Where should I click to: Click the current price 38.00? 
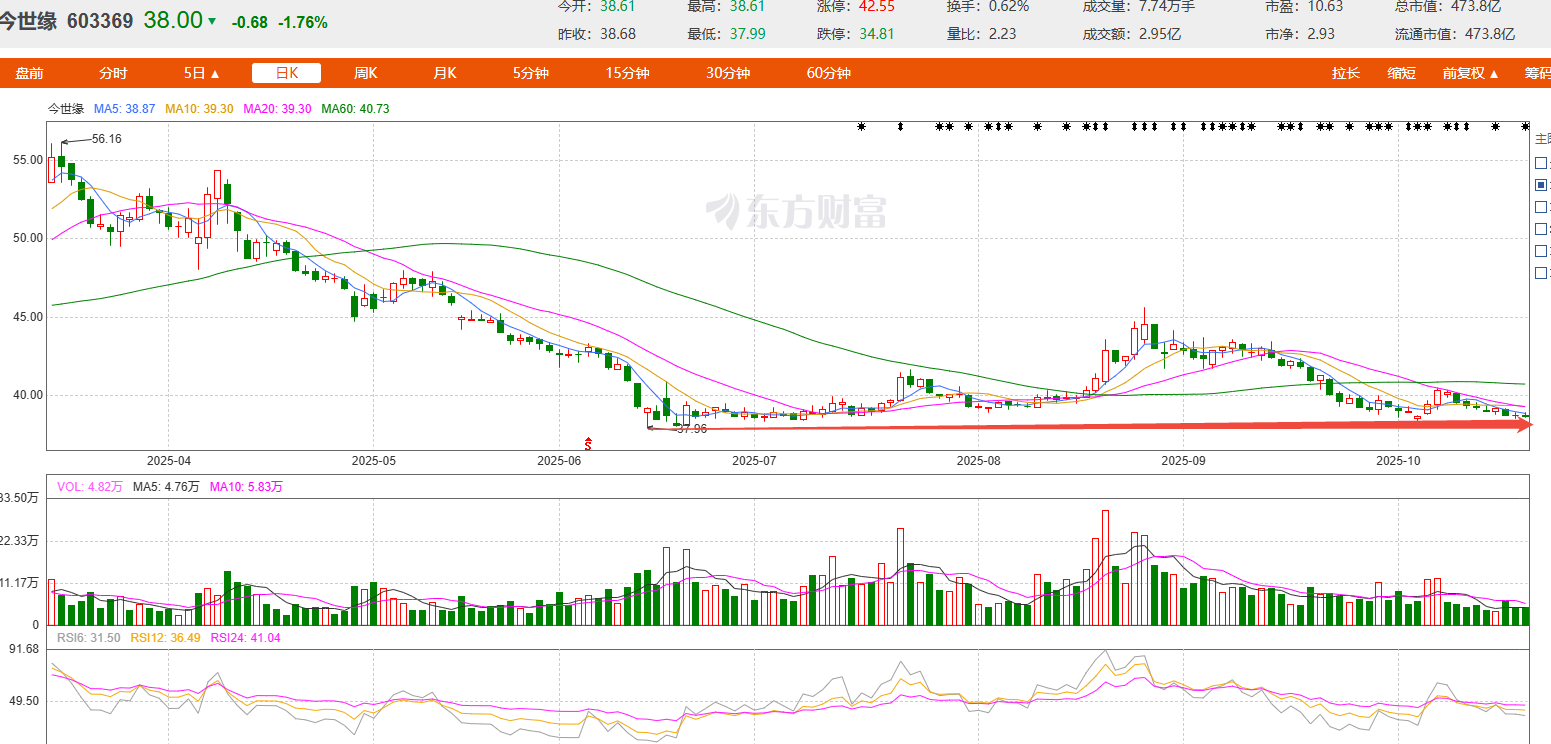click(173, 20)
